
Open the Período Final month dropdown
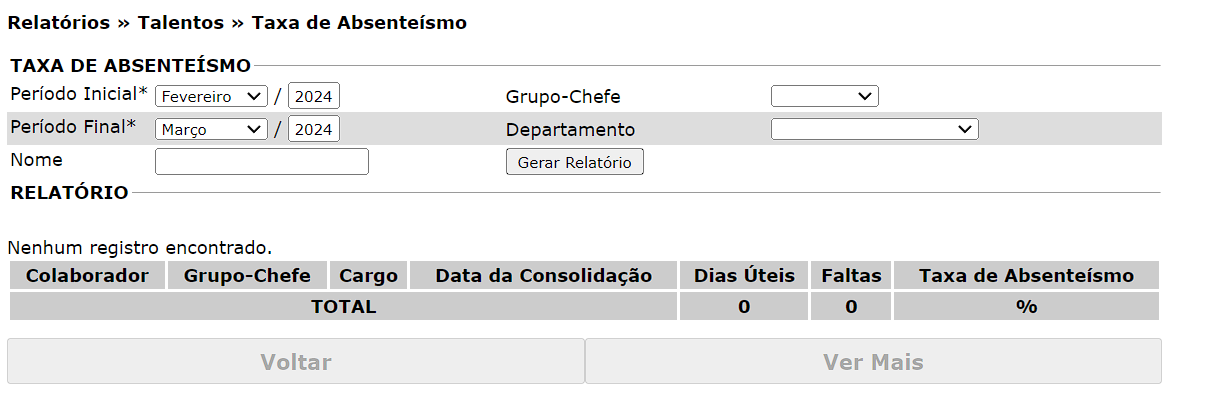click(x=211, y=129)
